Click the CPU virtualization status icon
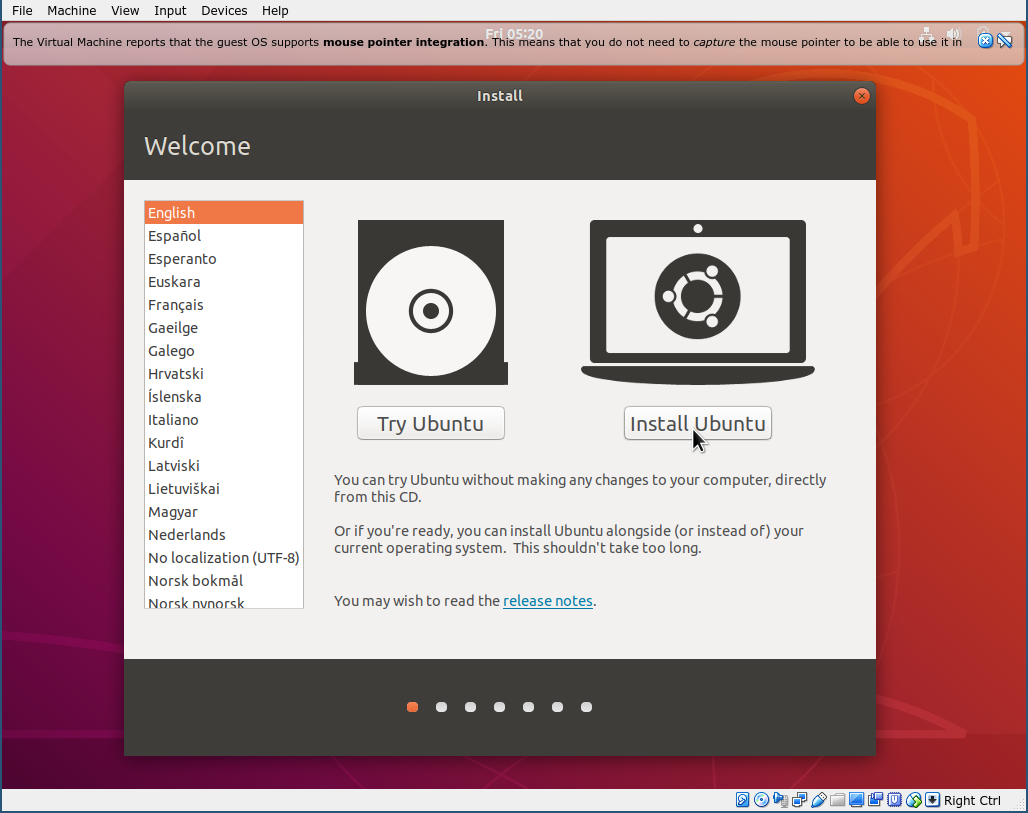1028x813 pixels. pyautogui.click(x=895, y=800)
